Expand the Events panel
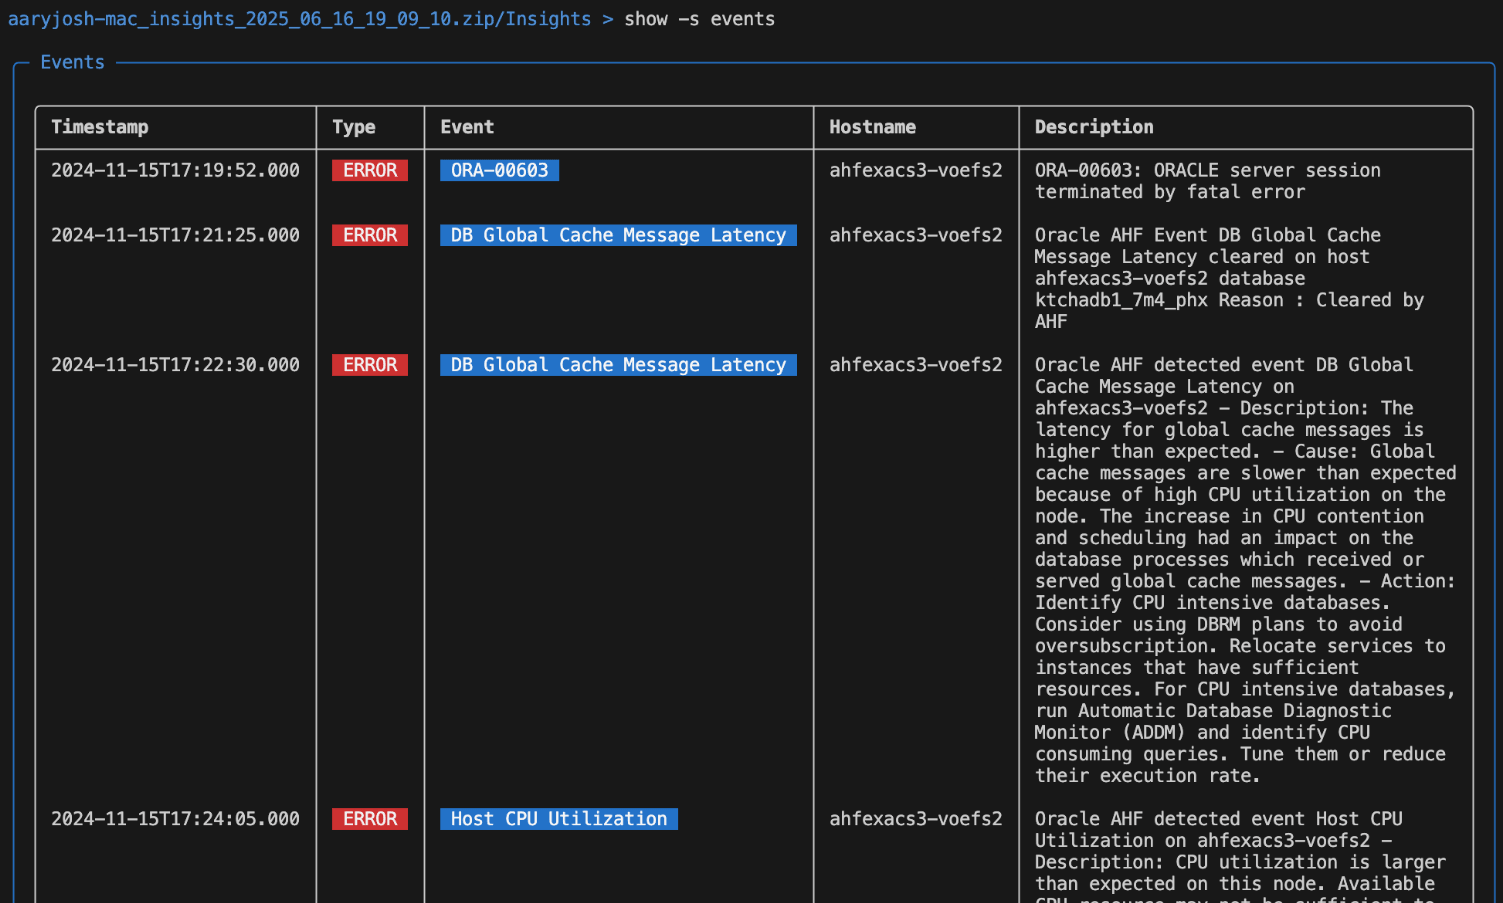The height and width of the screenshot is (903, 1503). tap(71, 62)
